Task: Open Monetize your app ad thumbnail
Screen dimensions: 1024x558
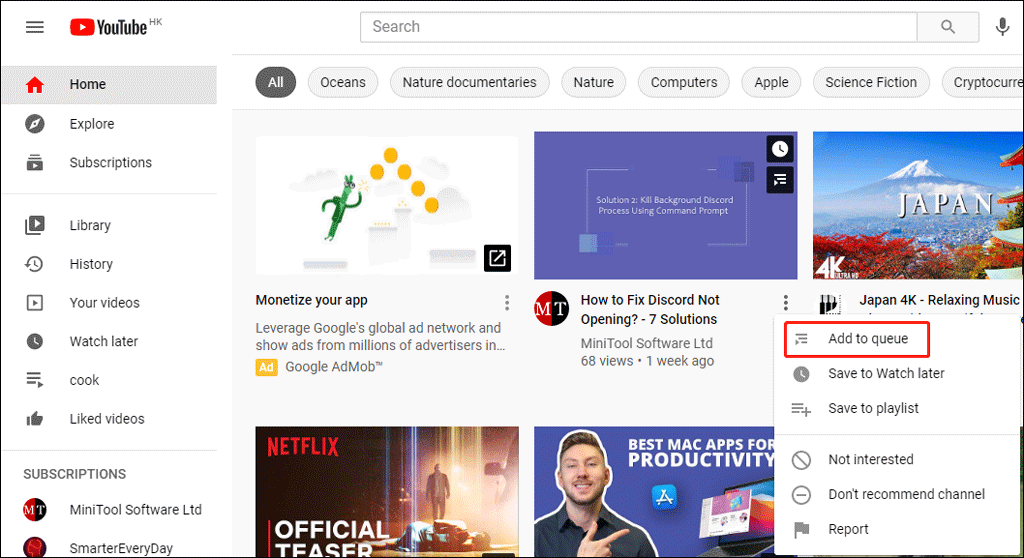Action: [387, 205]
